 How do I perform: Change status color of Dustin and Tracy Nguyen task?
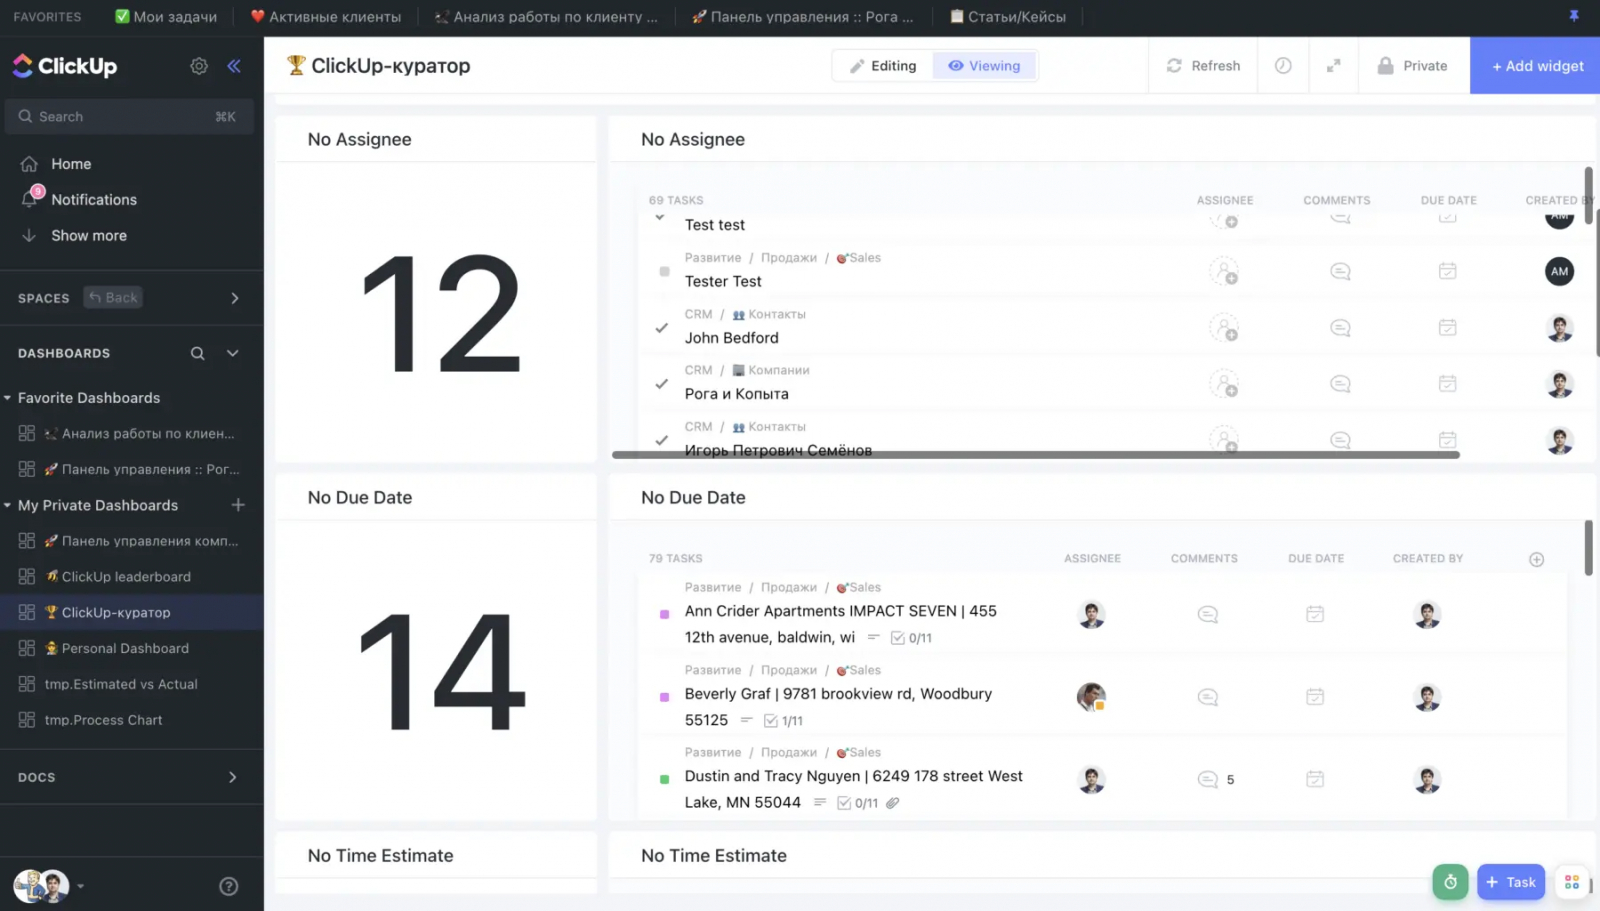pyautogui.click(x=664, y=780)
